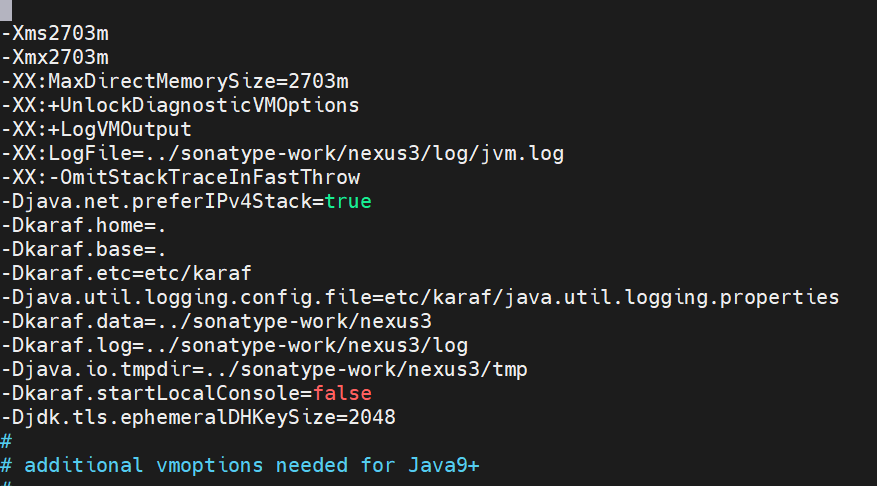Select the +UnlockDiagnosticVMOptions line
This screenshot has width=877, height=486.
[x=180, y=106]
